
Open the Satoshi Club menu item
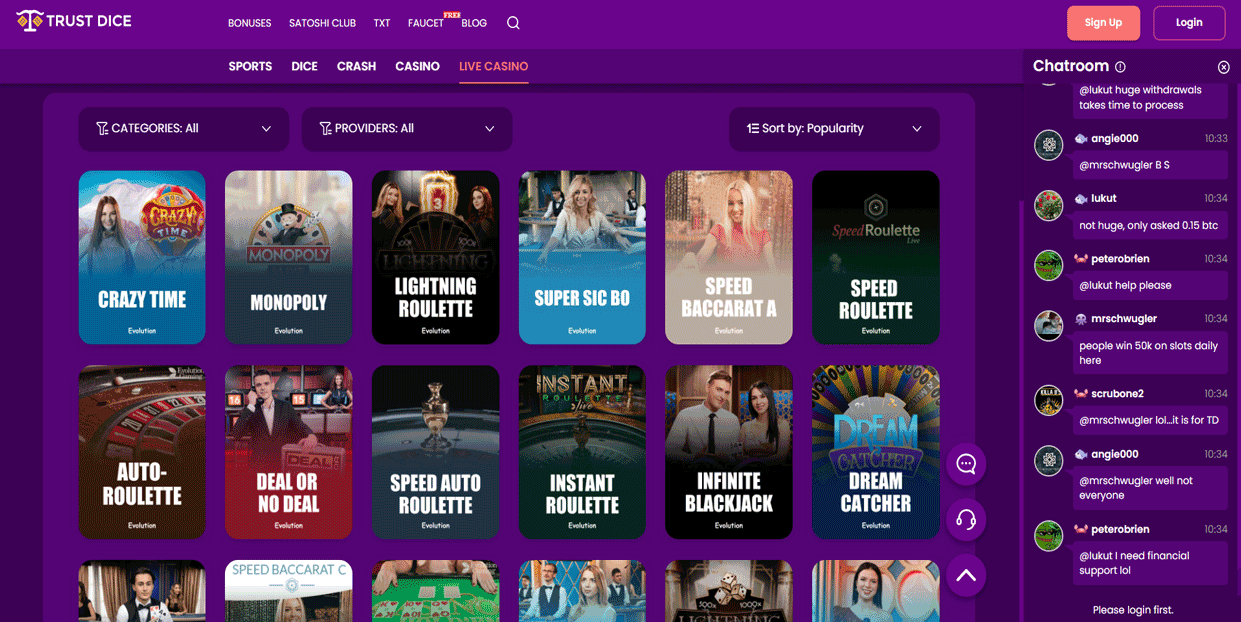[322, 23]
